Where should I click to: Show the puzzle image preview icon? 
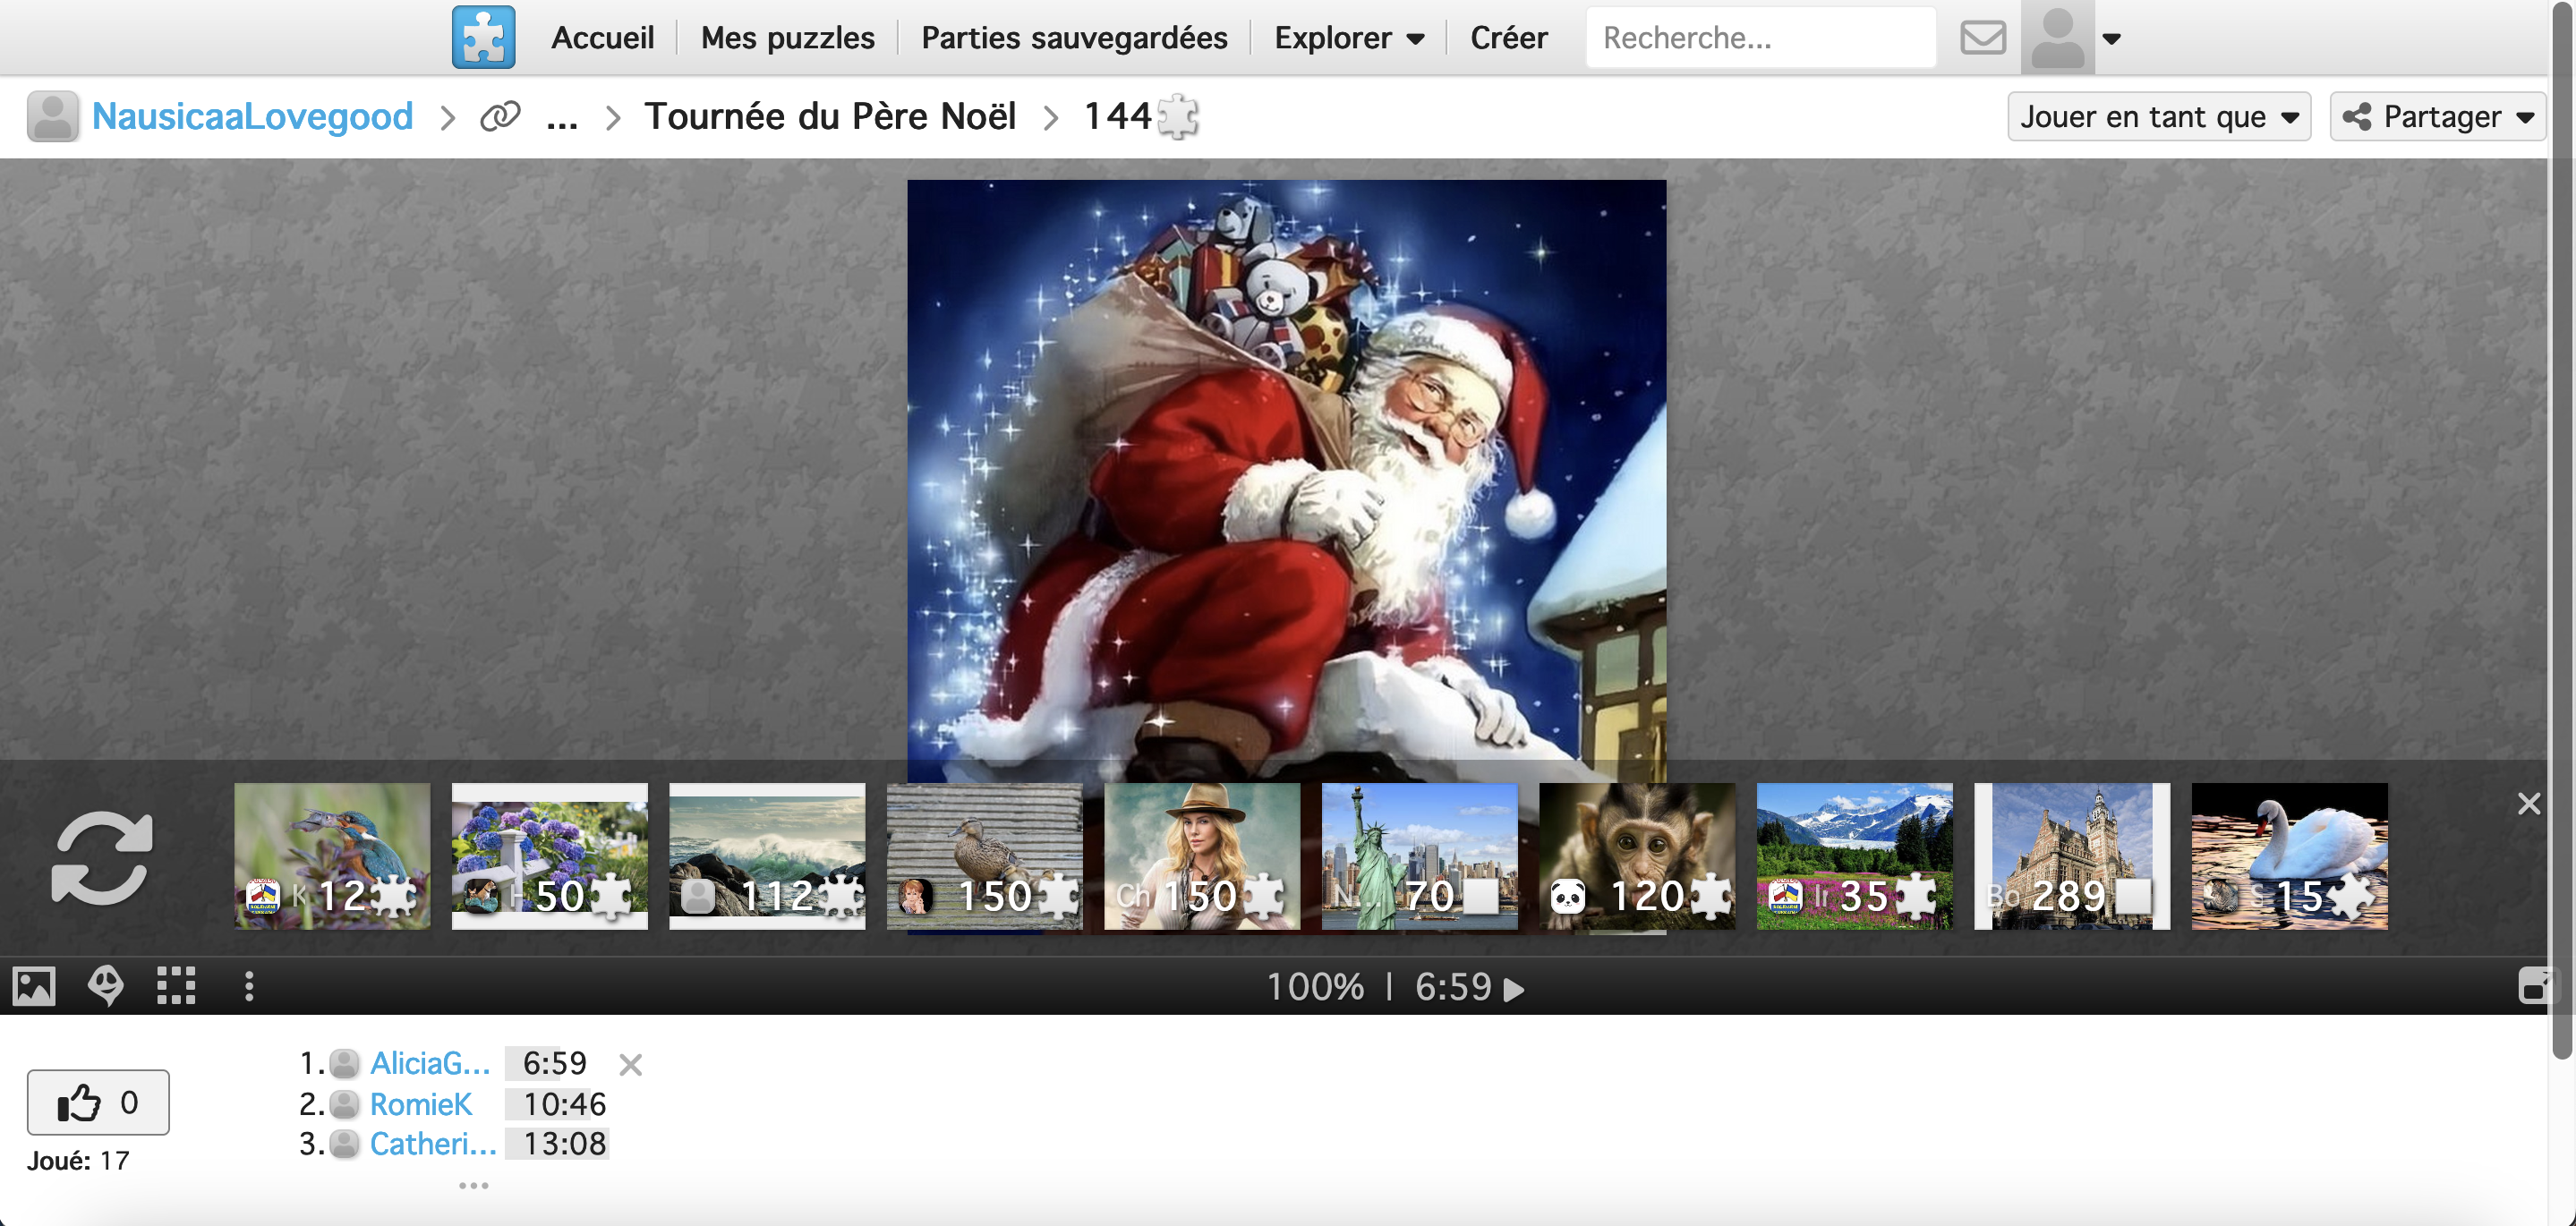click(34, 986)
